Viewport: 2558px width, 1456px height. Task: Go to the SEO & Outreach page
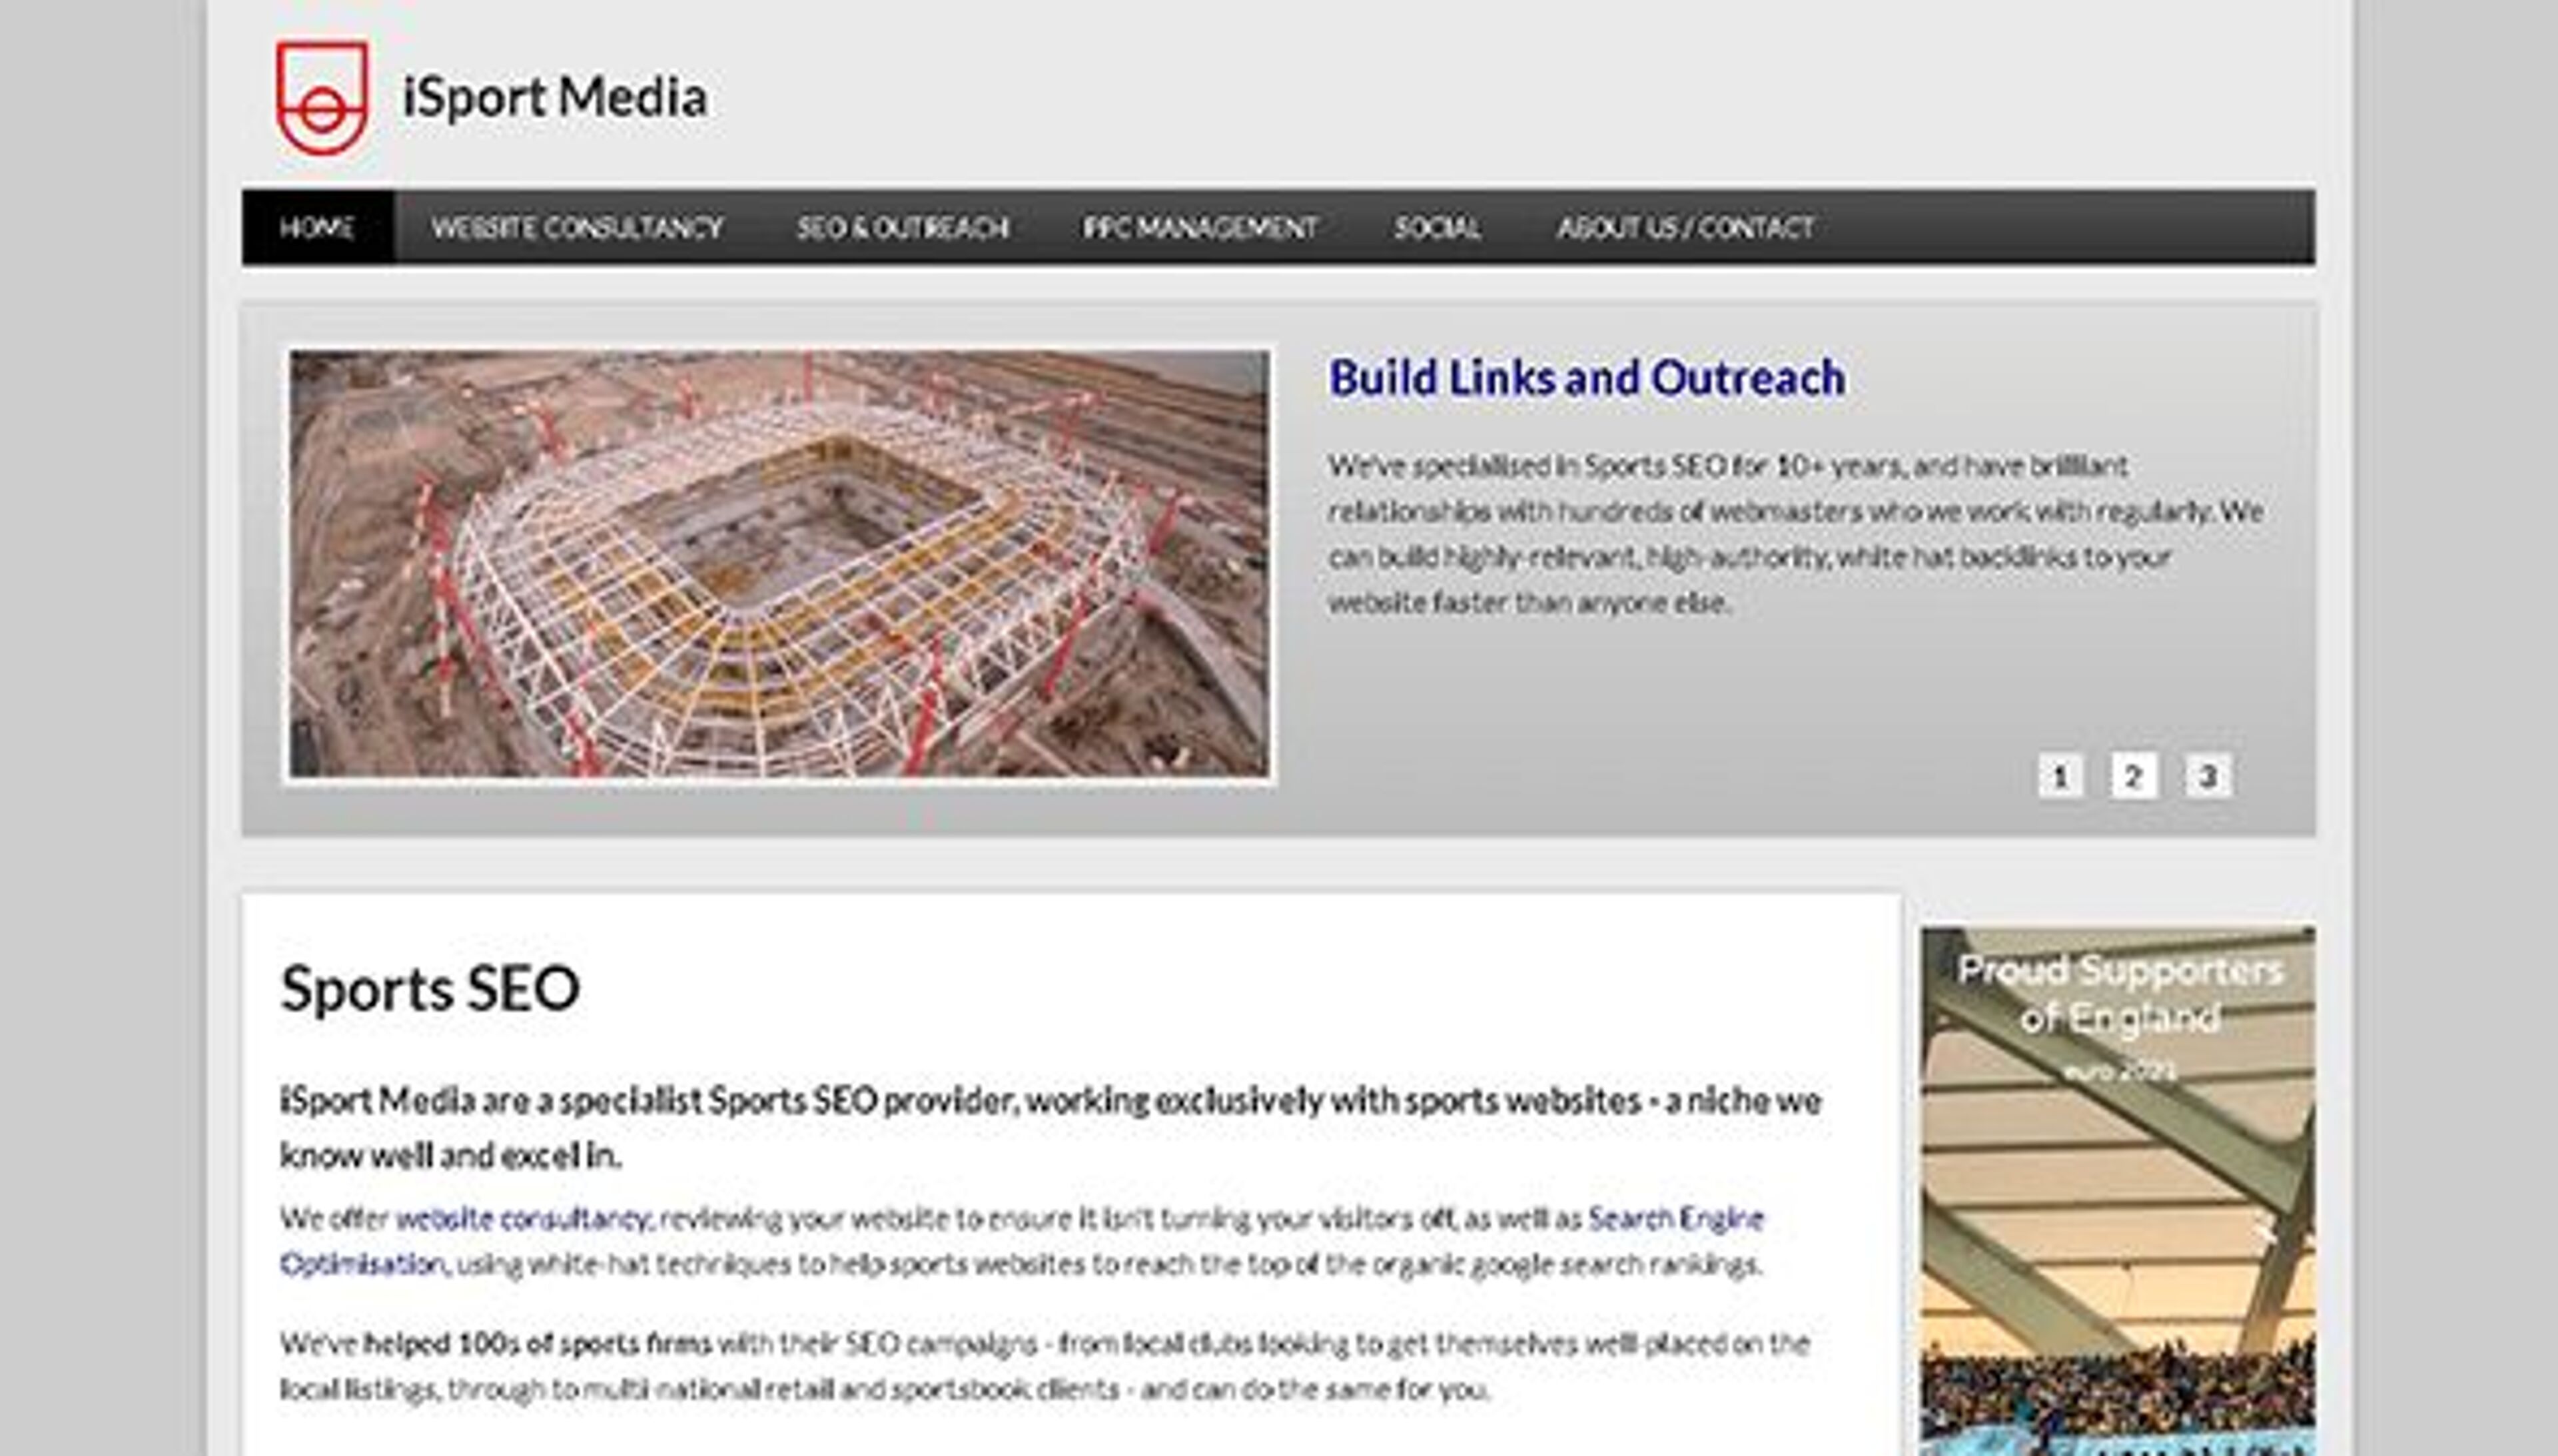click(x=902, y=227)
